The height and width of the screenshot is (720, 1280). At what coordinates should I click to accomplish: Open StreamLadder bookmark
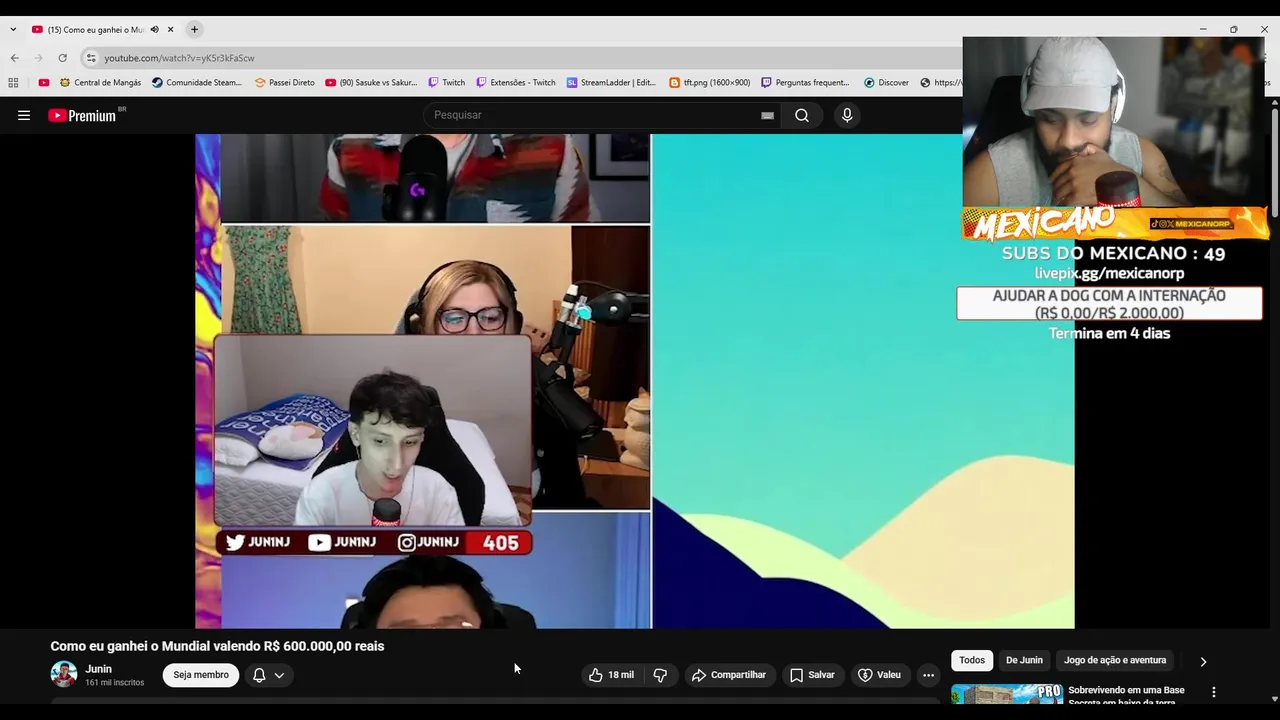(611, 83)
